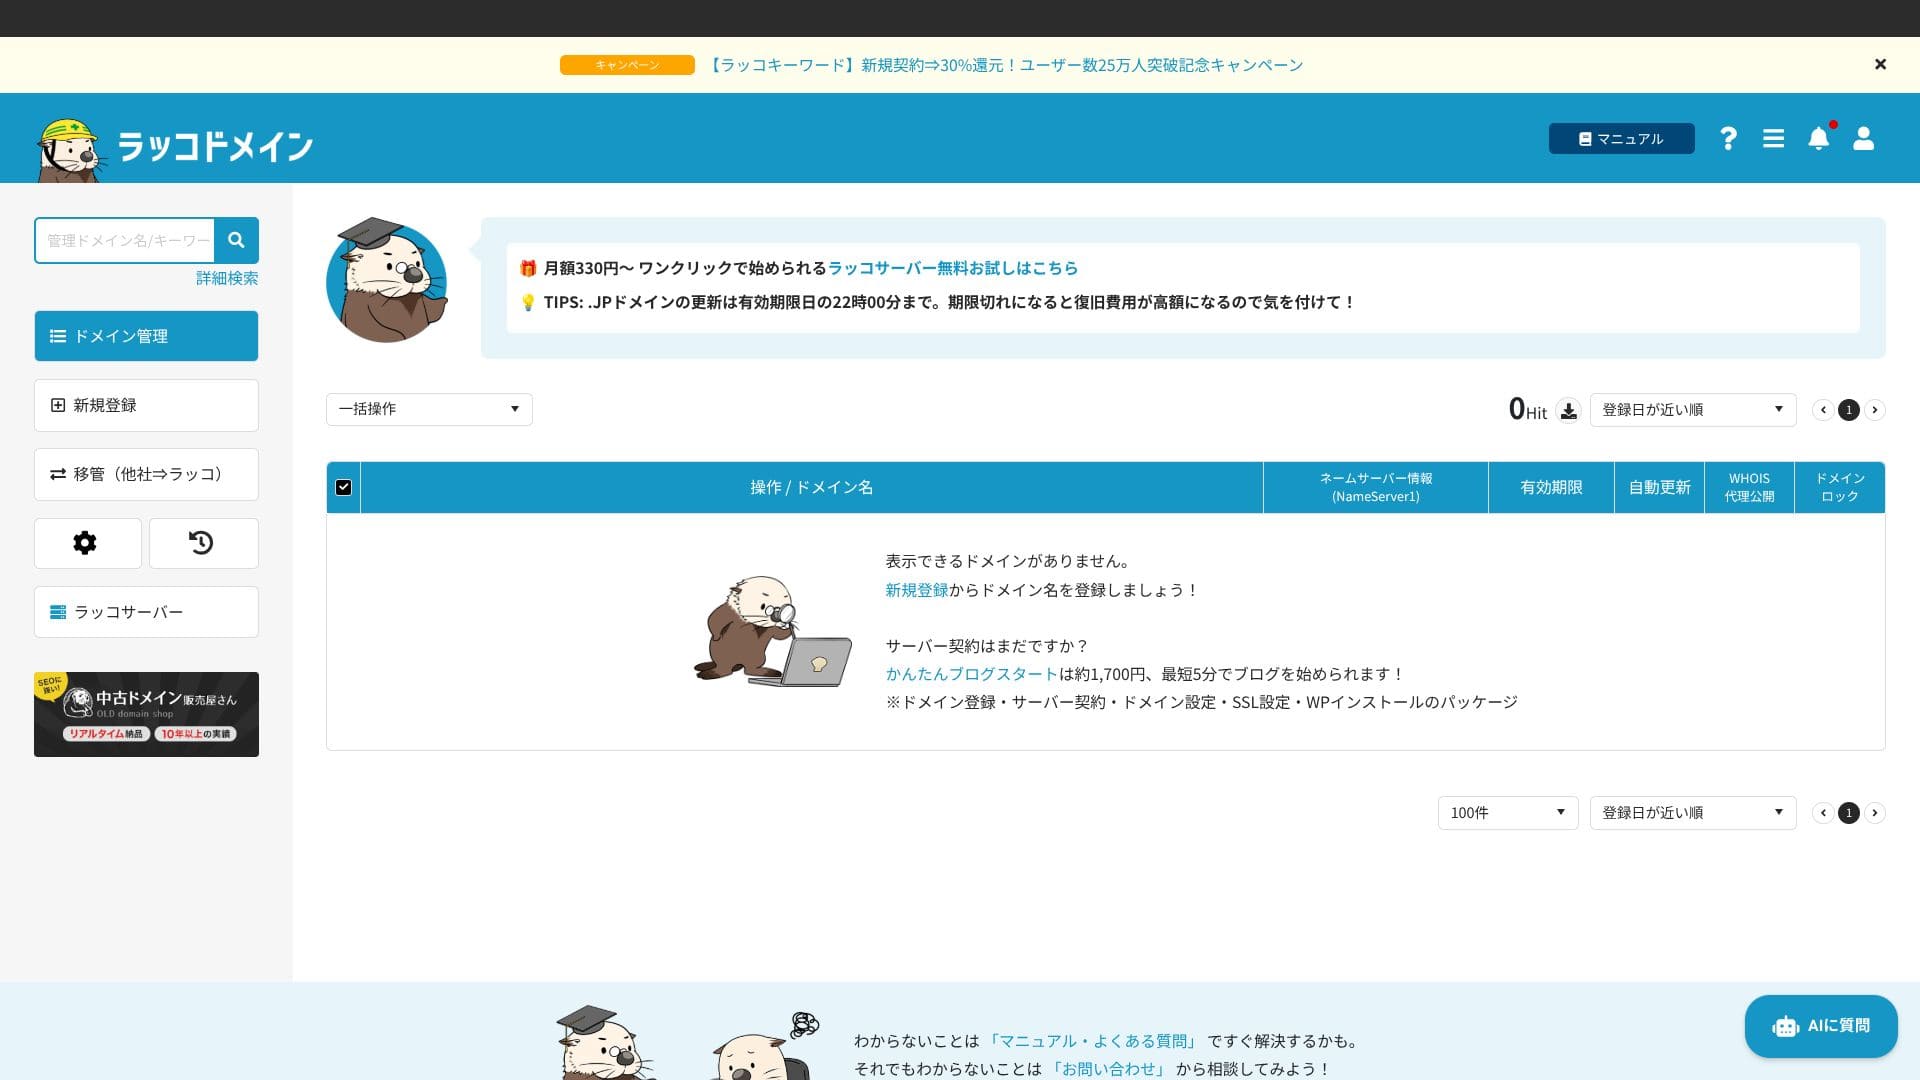1920x1080 pixels.
Task: Click the マニュアル button
Action: [1621, 138]
